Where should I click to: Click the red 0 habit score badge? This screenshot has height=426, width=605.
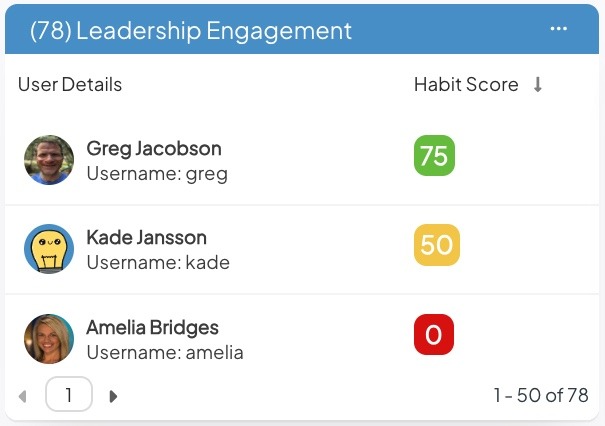pos(433,335)
